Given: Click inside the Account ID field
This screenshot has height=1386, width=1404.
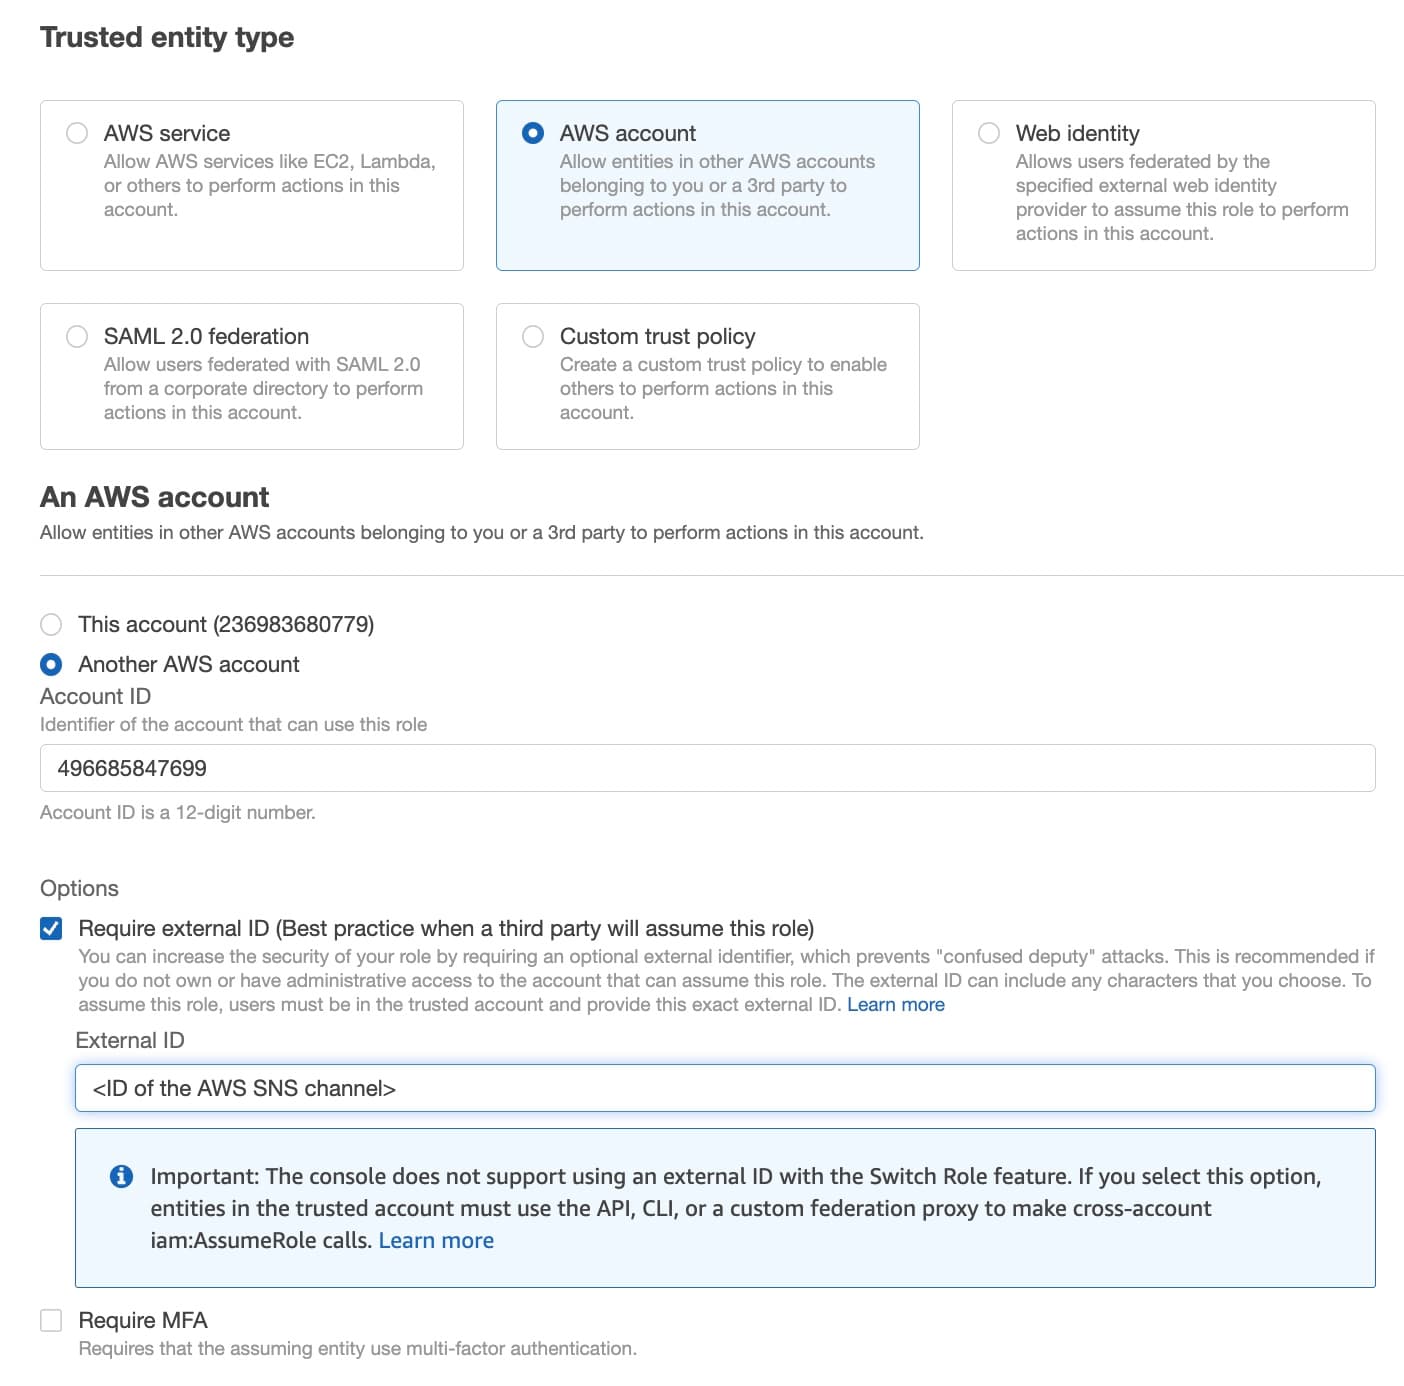Looking at the screenshot, I should (x=700, y=768).
